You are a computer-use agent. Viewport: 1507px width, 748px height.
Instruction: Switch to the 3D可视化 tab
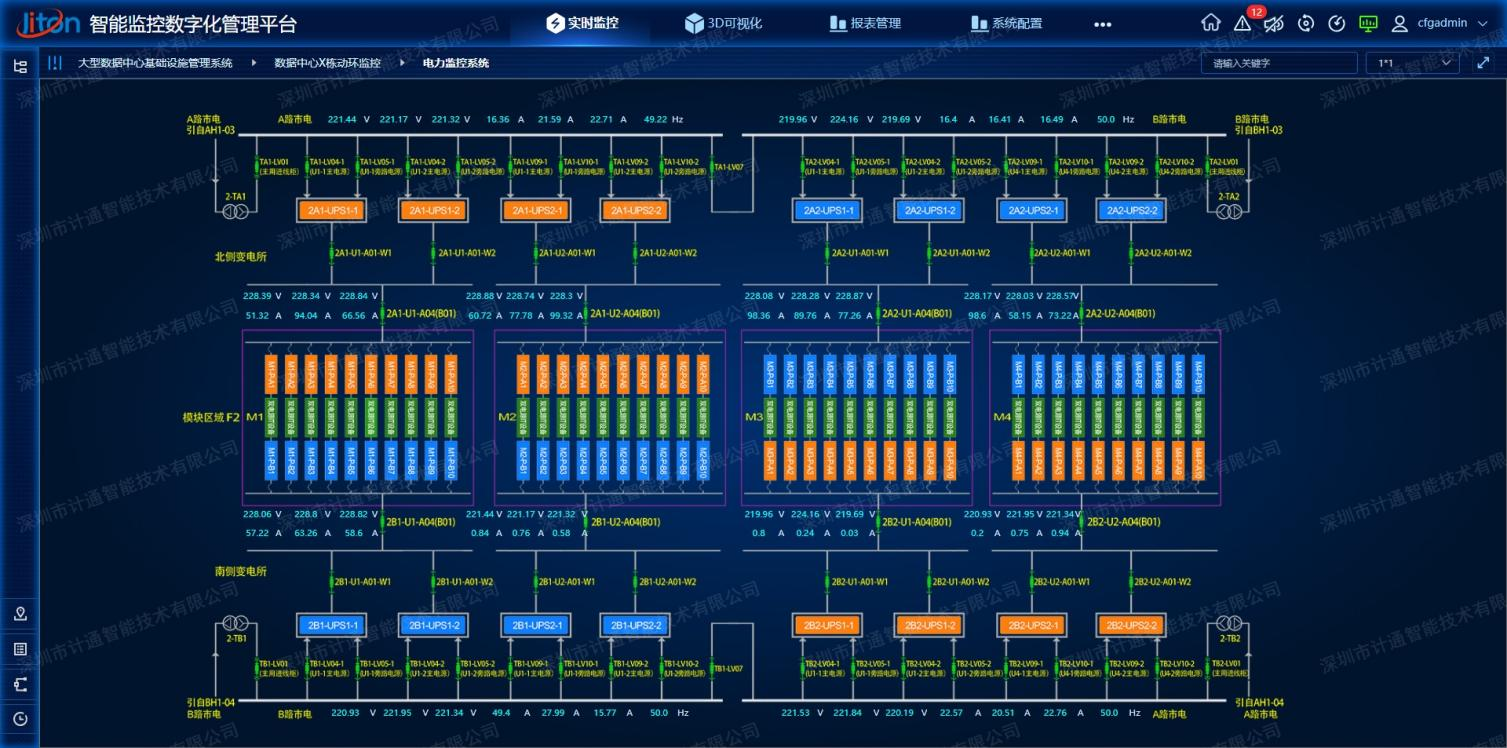click(x=723, y=23)
